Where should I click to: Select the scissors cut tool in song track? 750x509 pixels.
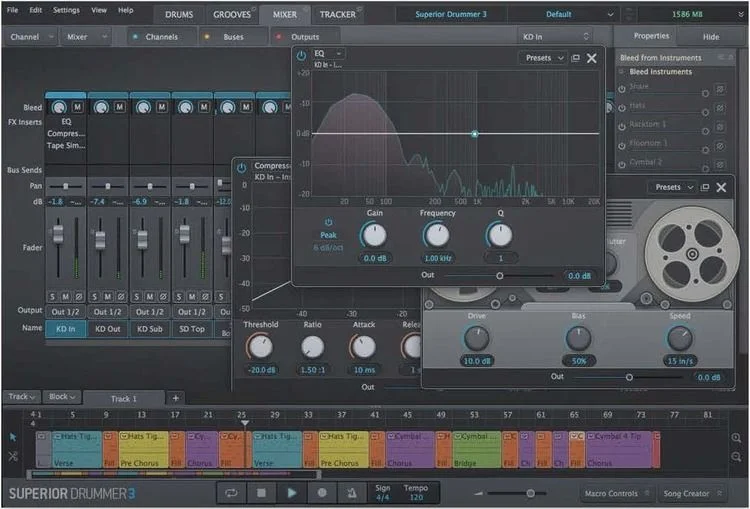(x=13, y=457)
